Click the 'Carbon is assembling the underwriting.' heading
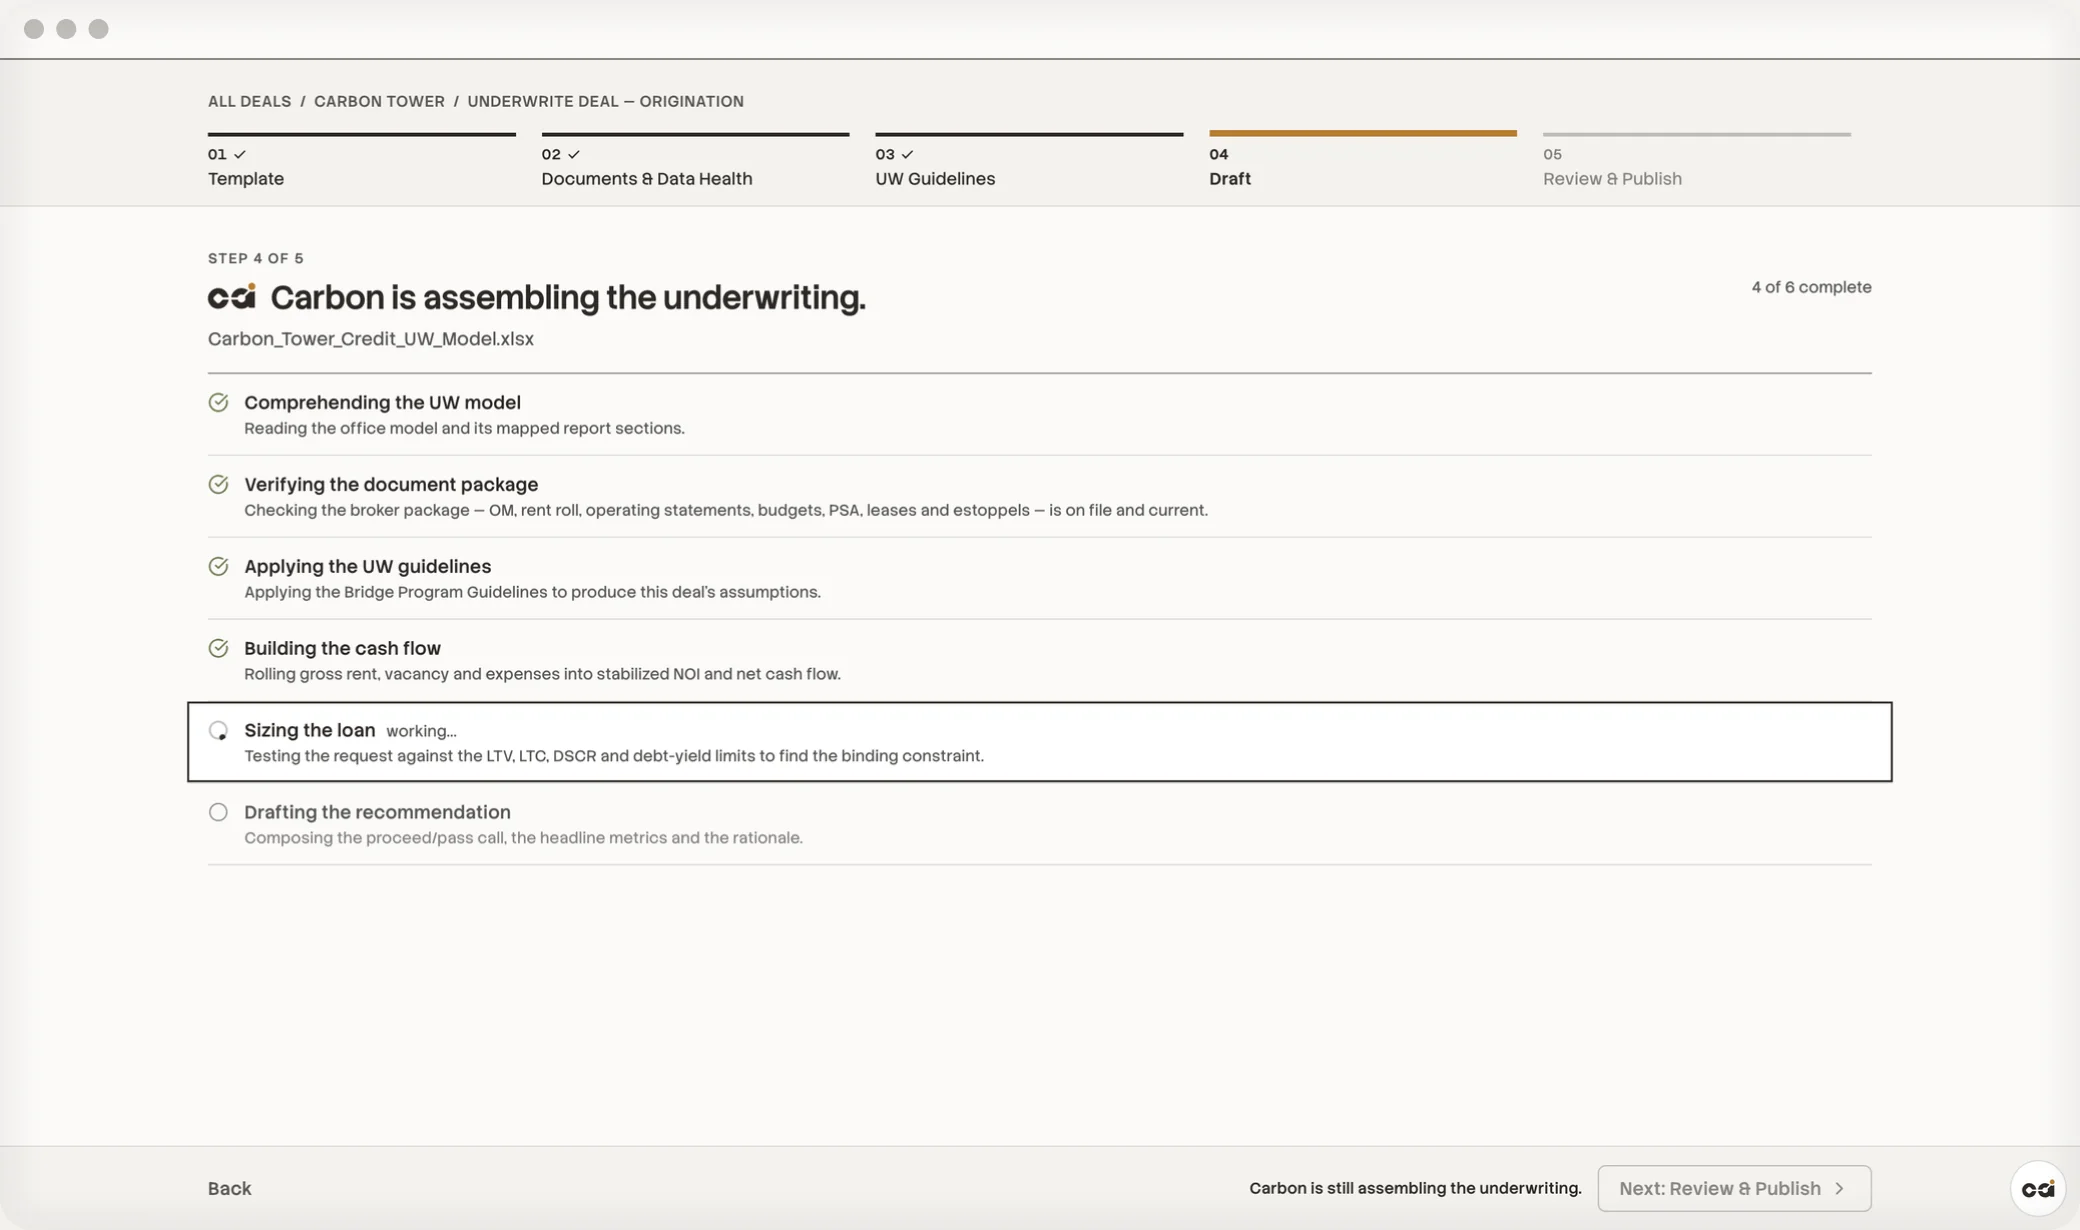The image size is (2080, 1230). (568, 297)
